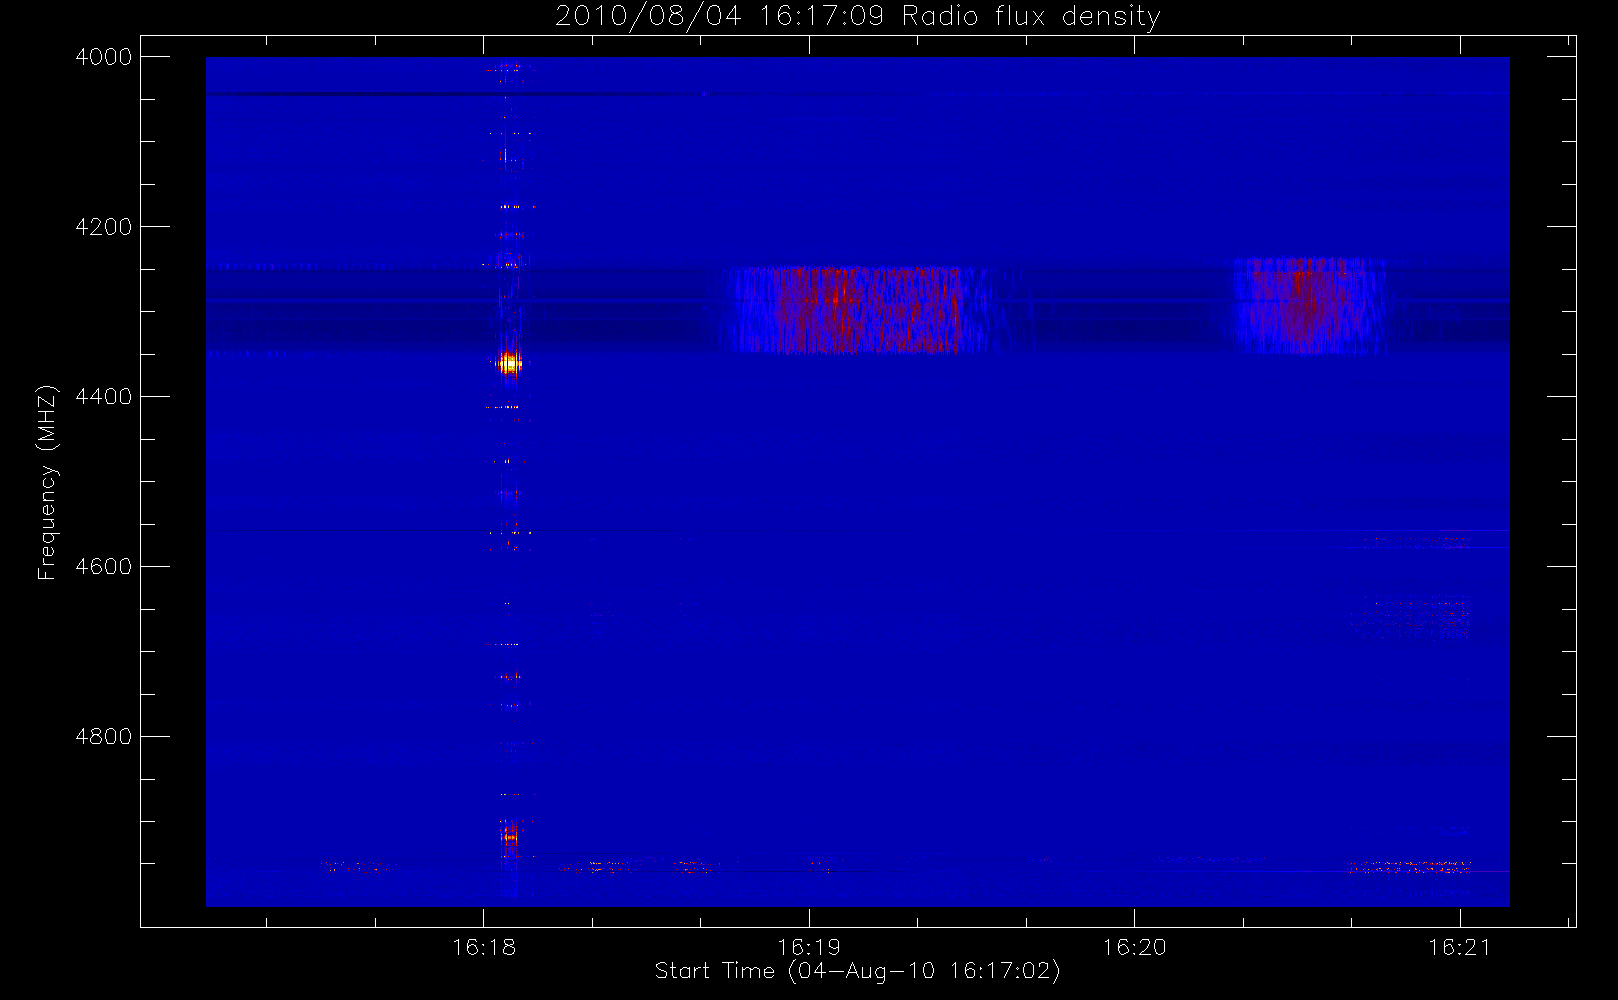This screenshot has height=1000, width=1618.
Task: Click the 4200 frequency tick label
Action: (x=104, y=227)
